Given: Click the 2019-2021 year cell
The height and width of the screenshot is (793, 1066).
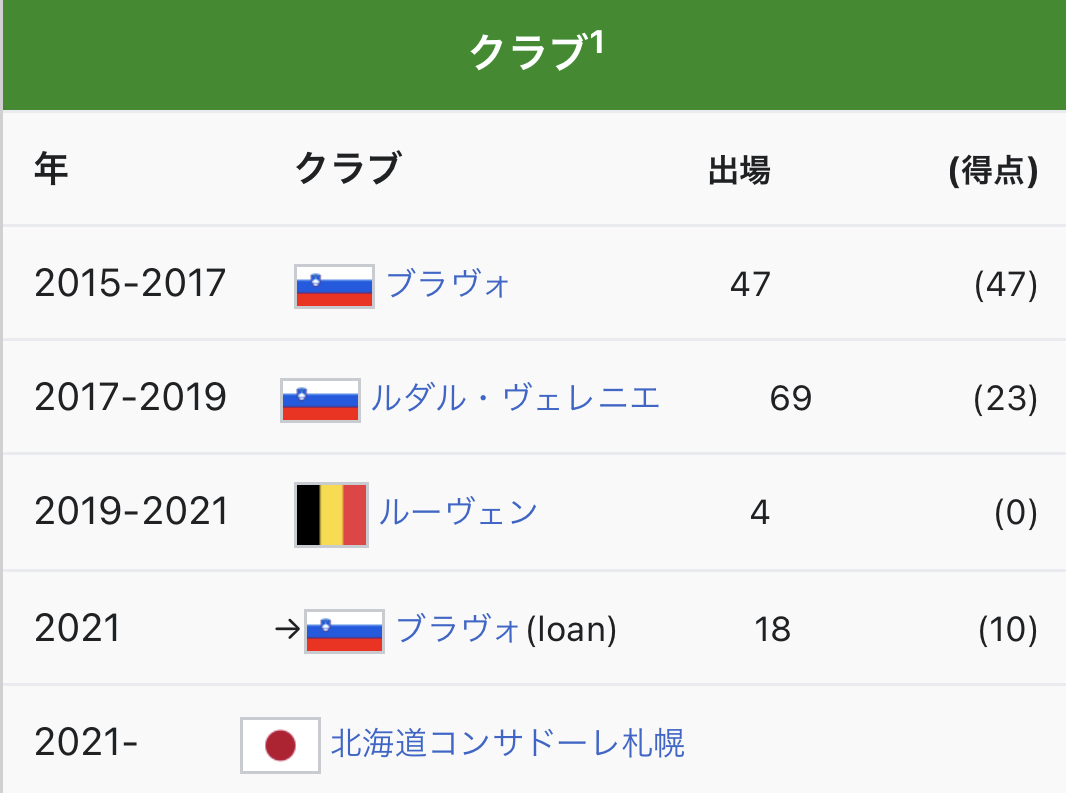Looking at the screenshot, I should 131,513.
